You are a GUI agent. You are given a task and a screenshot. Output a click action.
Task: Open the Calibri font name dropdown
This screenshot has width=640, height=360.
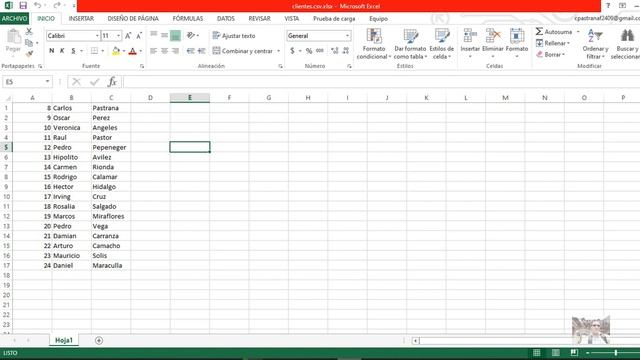(x=97, y=36)
